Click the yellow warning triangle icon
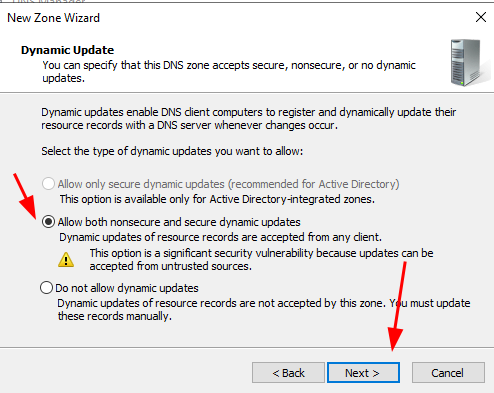 [66, 260]
